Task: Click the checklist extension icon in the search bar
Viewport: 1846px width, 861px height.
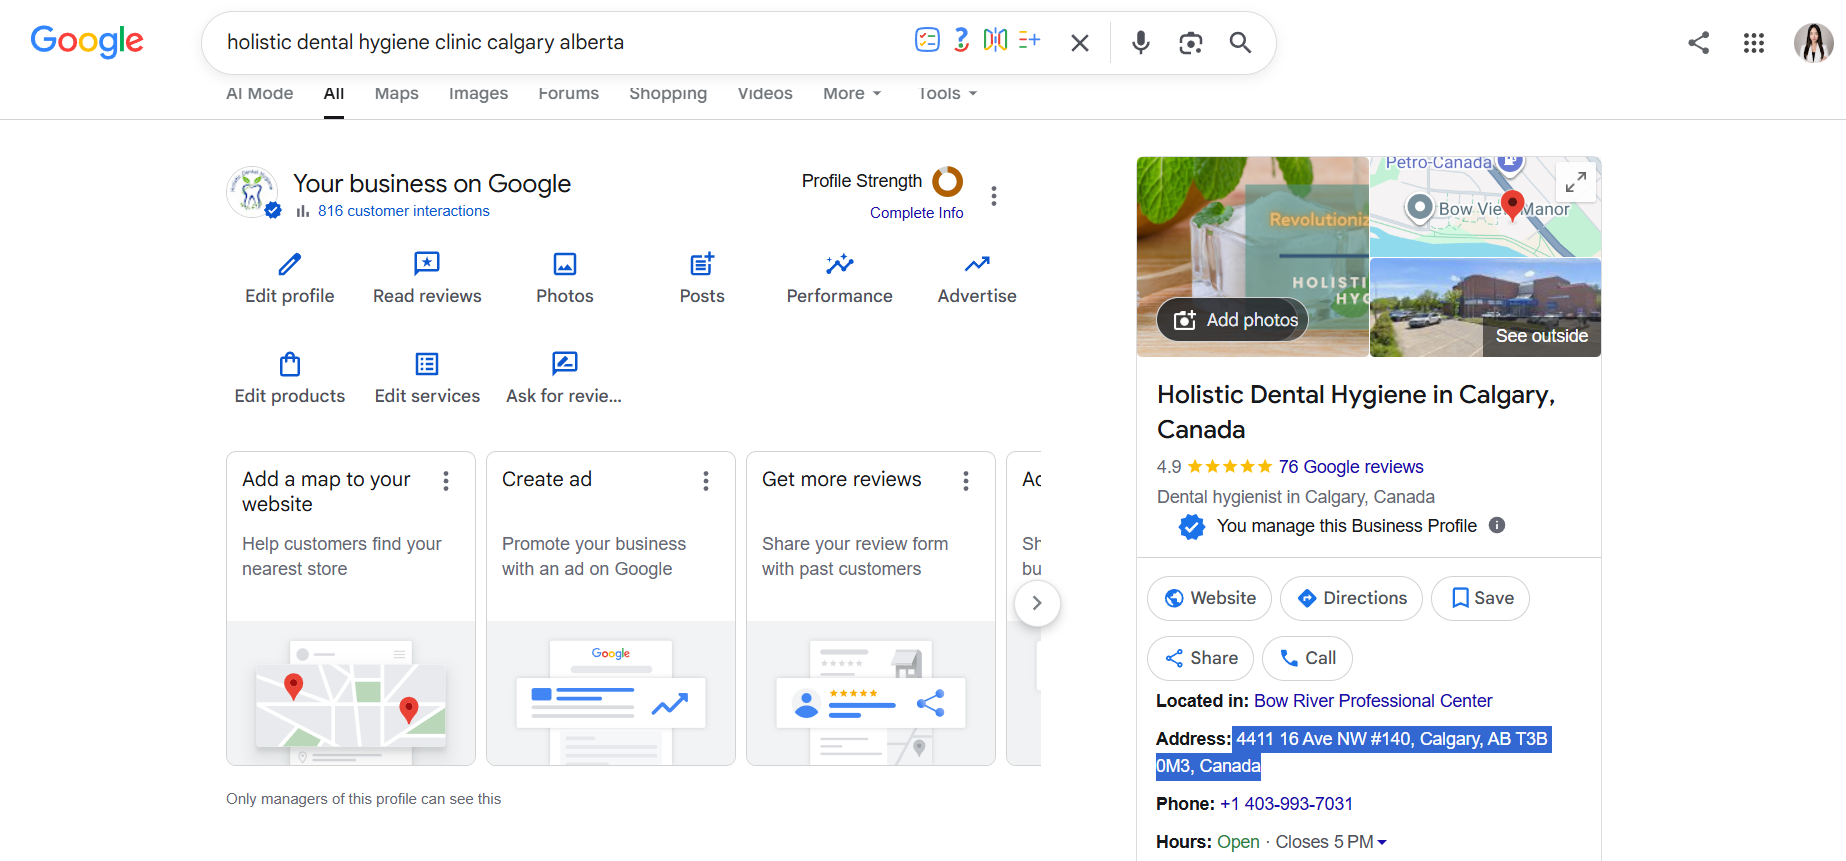Action: 927,40
